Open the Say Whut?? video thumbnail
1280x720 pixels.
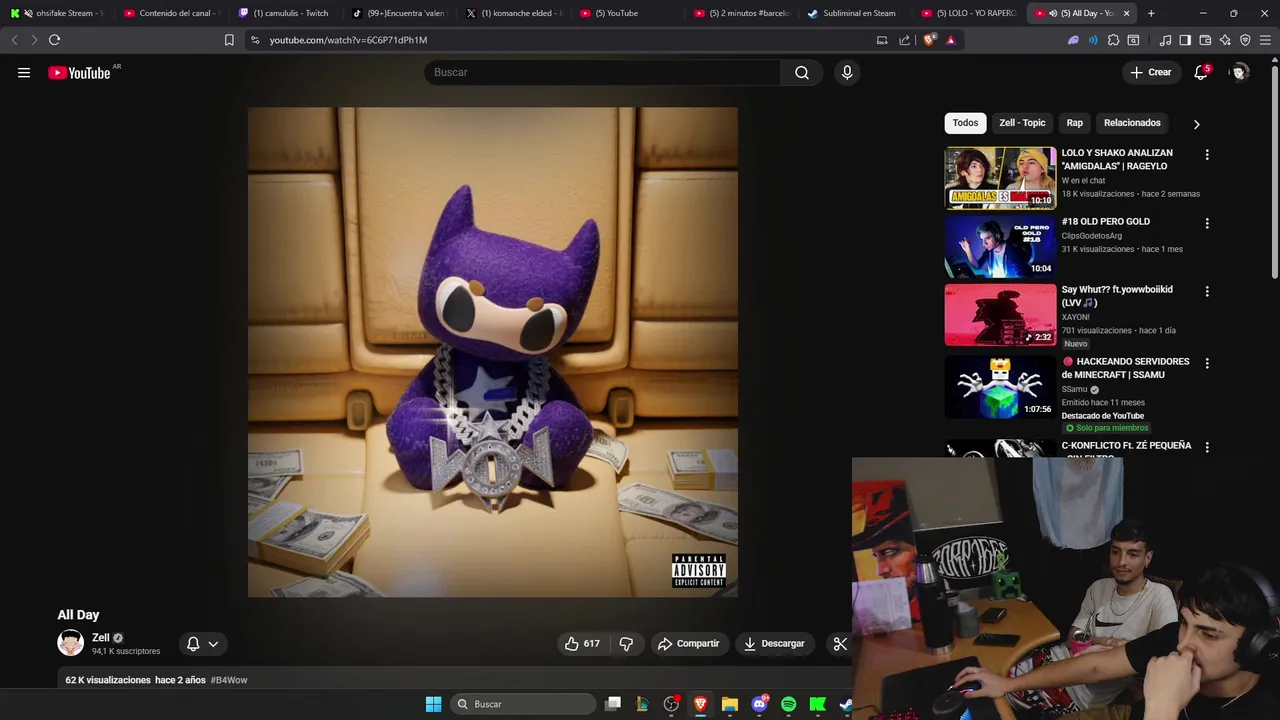(x=1000, y=315)
